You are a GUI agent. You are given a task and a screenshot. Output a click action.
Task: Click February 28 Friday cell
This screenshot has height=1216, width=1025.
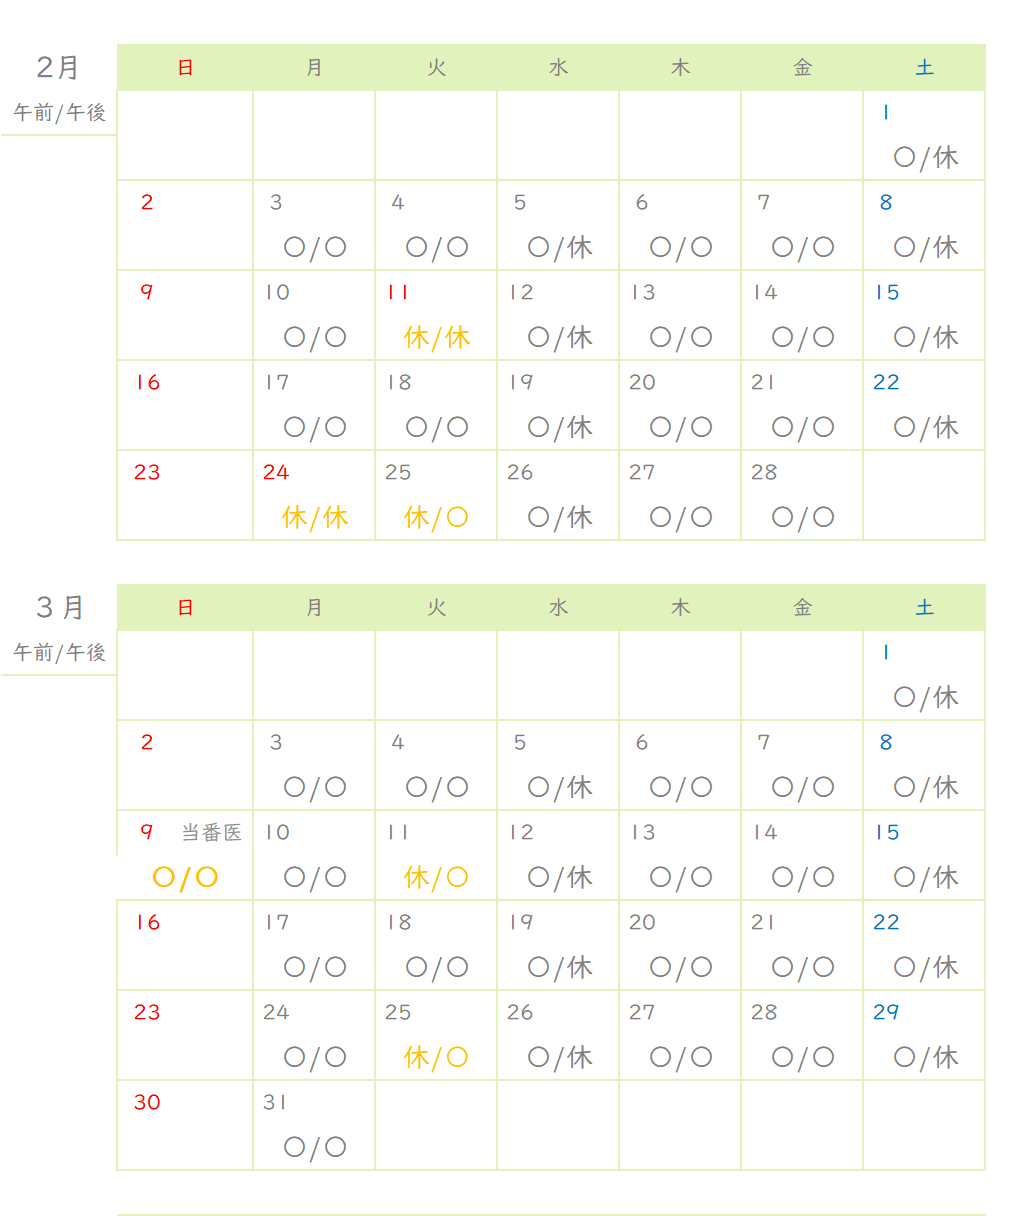click(x=802, y=495)
